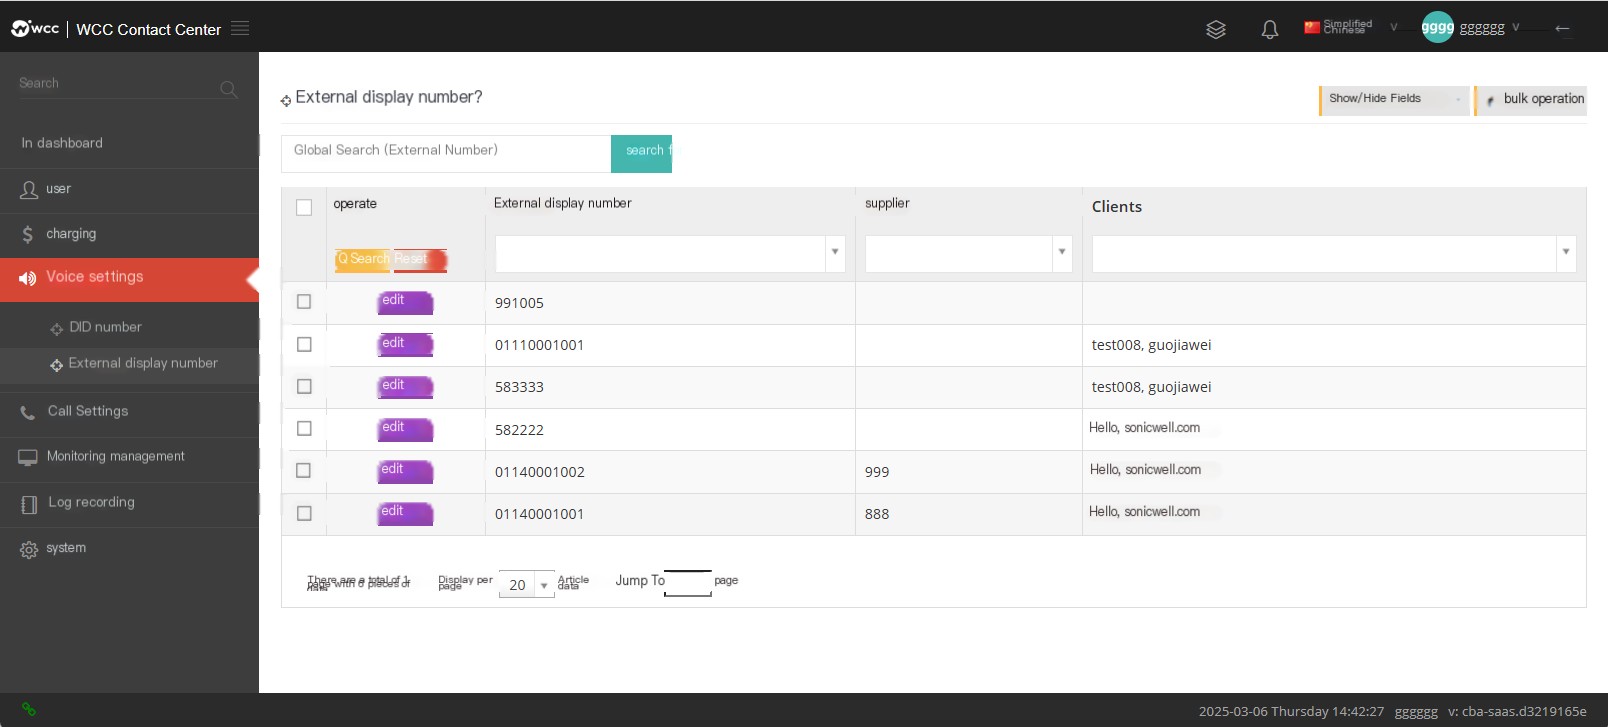Click the bulk operation button
The height and width of the screenshot is (727, 1608).
[1532, 99]
